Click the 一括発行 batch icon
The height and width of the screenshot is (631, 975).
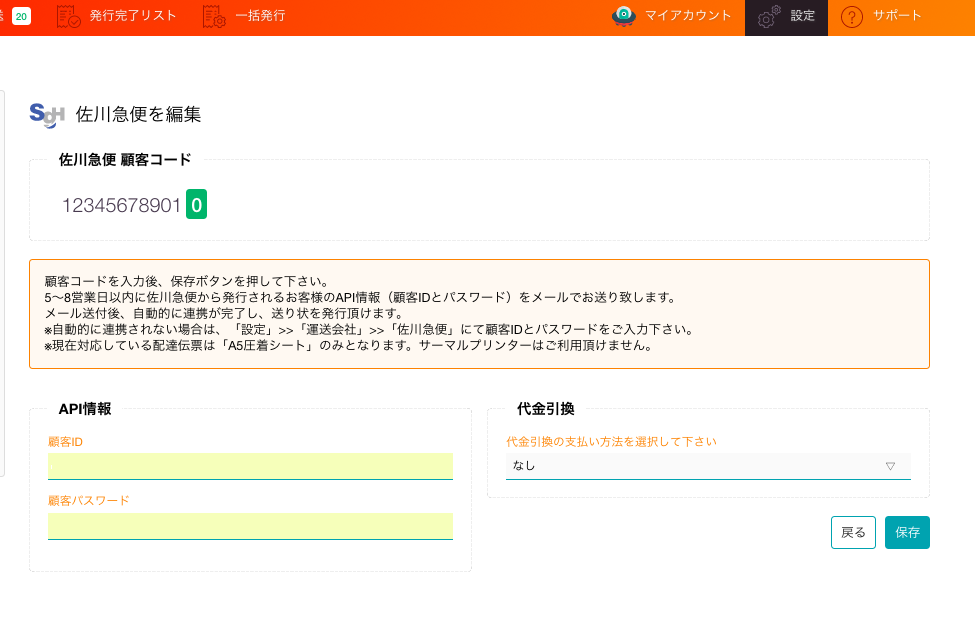pos(214,17)
